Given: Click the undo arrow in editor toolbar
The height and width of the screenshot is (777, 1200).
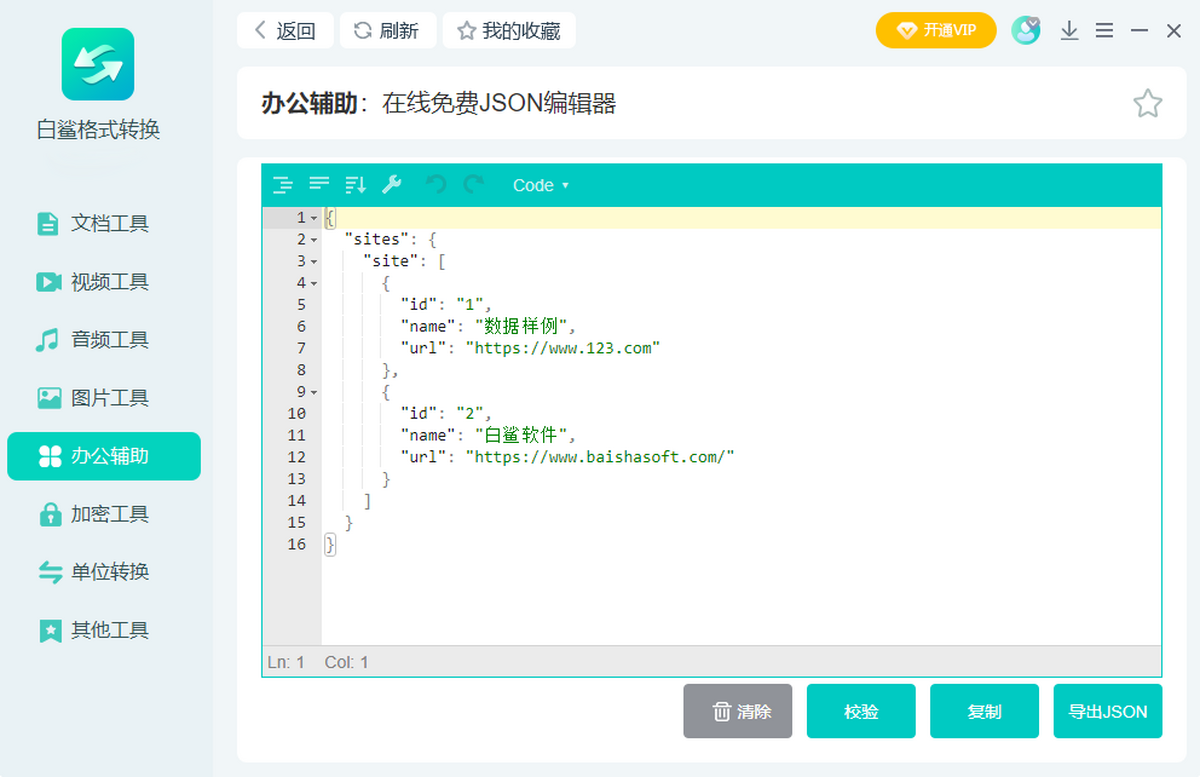Looking at the screenshot, I should click(x=436, y=185).
